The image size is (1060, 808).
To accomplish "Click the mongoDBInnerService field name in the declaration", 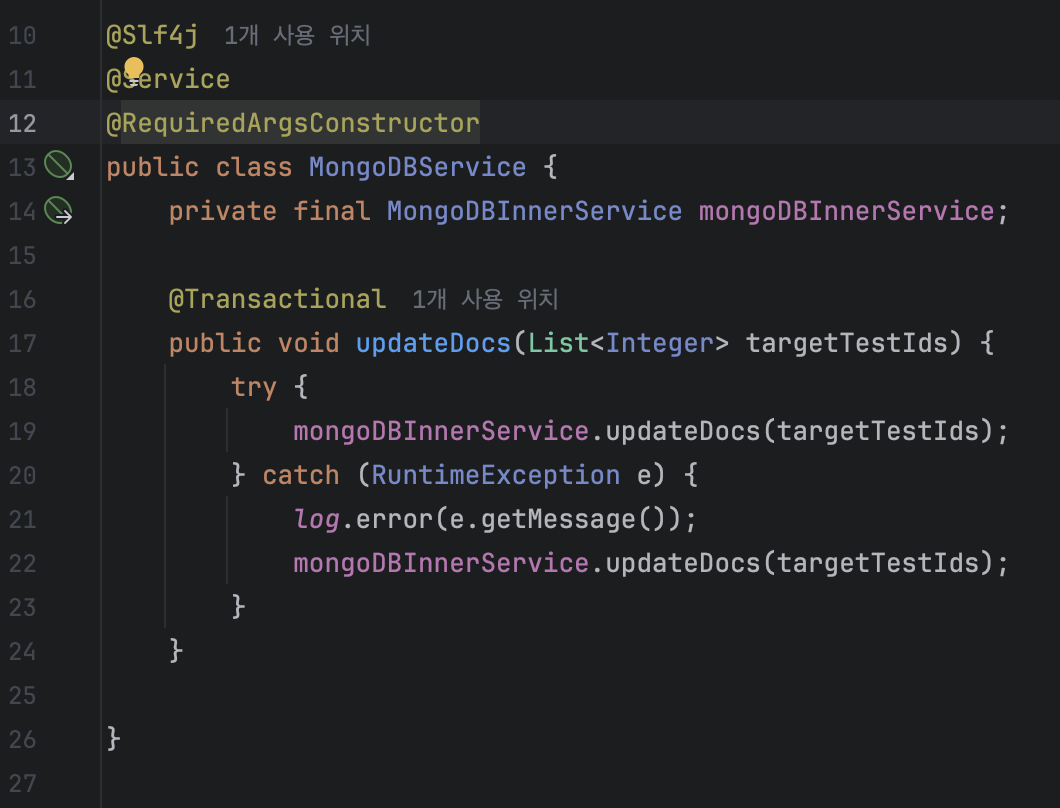I will (846, 211).
